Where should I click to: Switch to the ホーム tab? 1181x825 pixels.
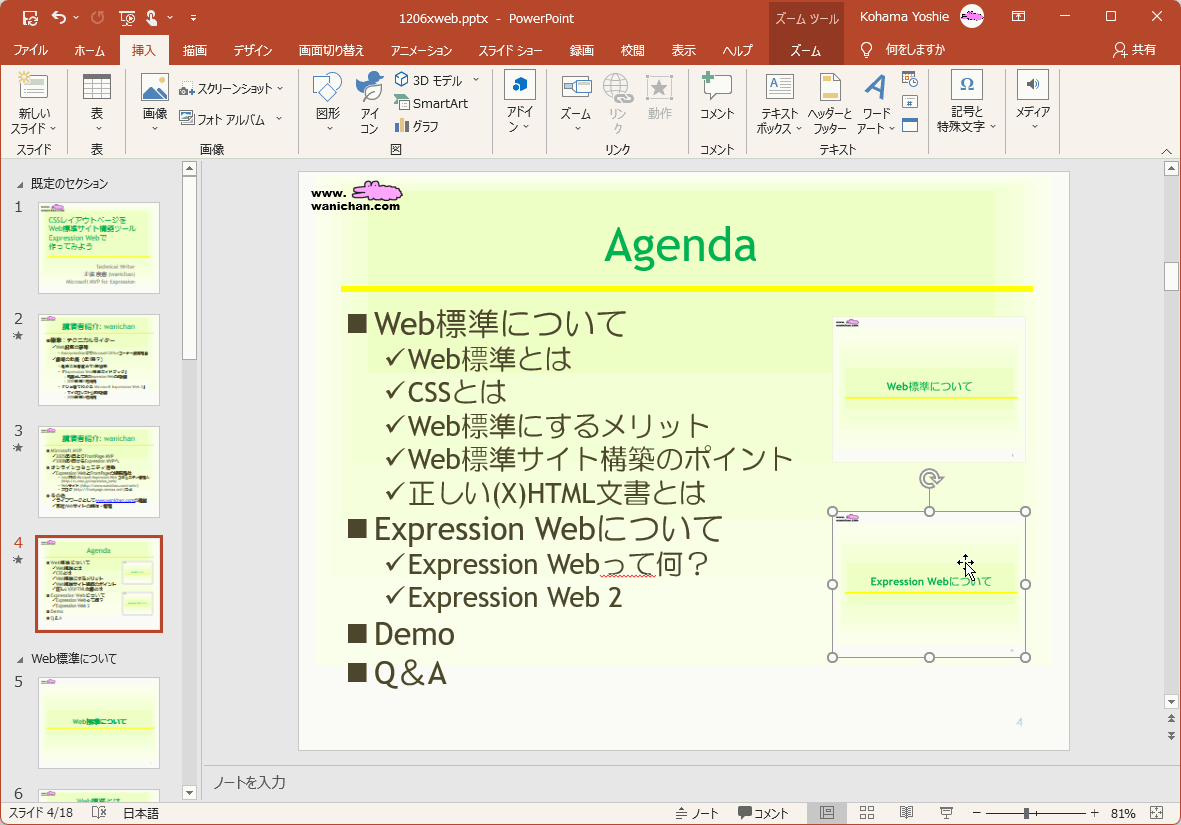90,50
